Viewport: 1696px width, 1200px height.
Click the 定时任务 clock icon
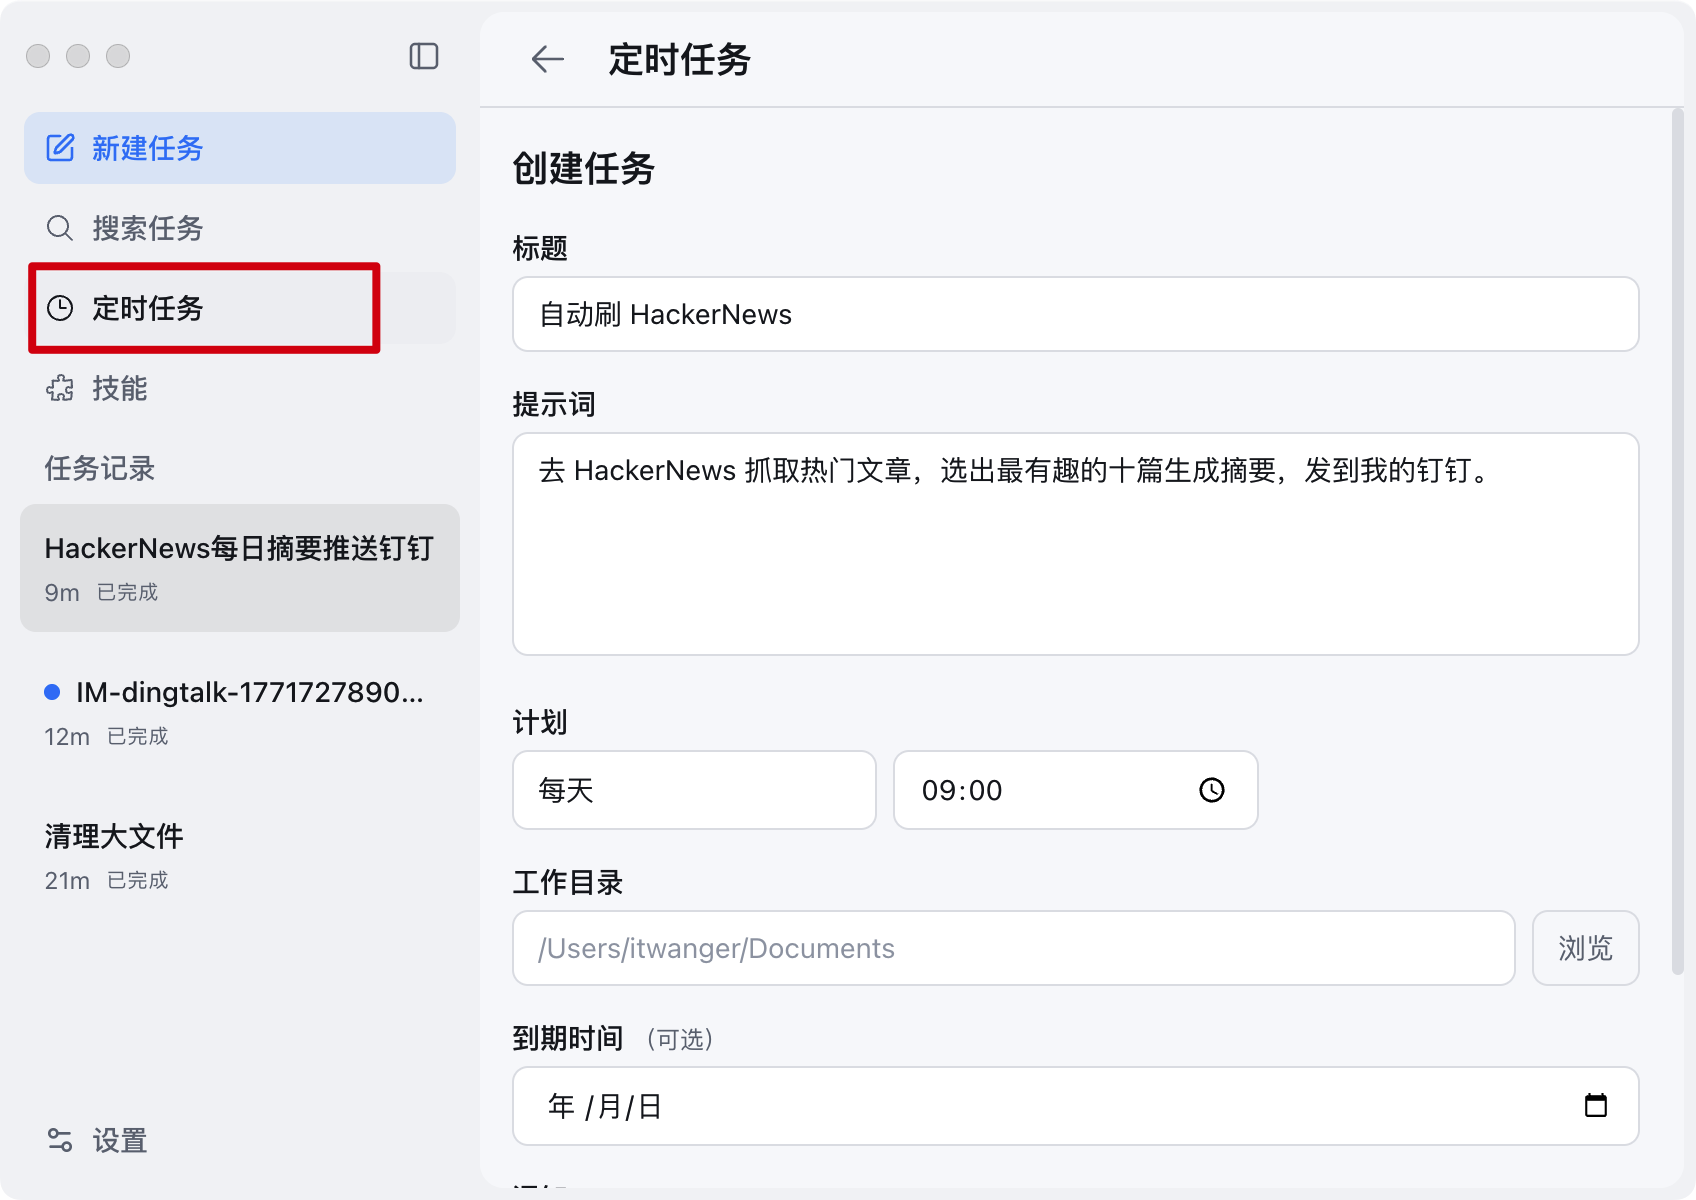pos(60,308)
